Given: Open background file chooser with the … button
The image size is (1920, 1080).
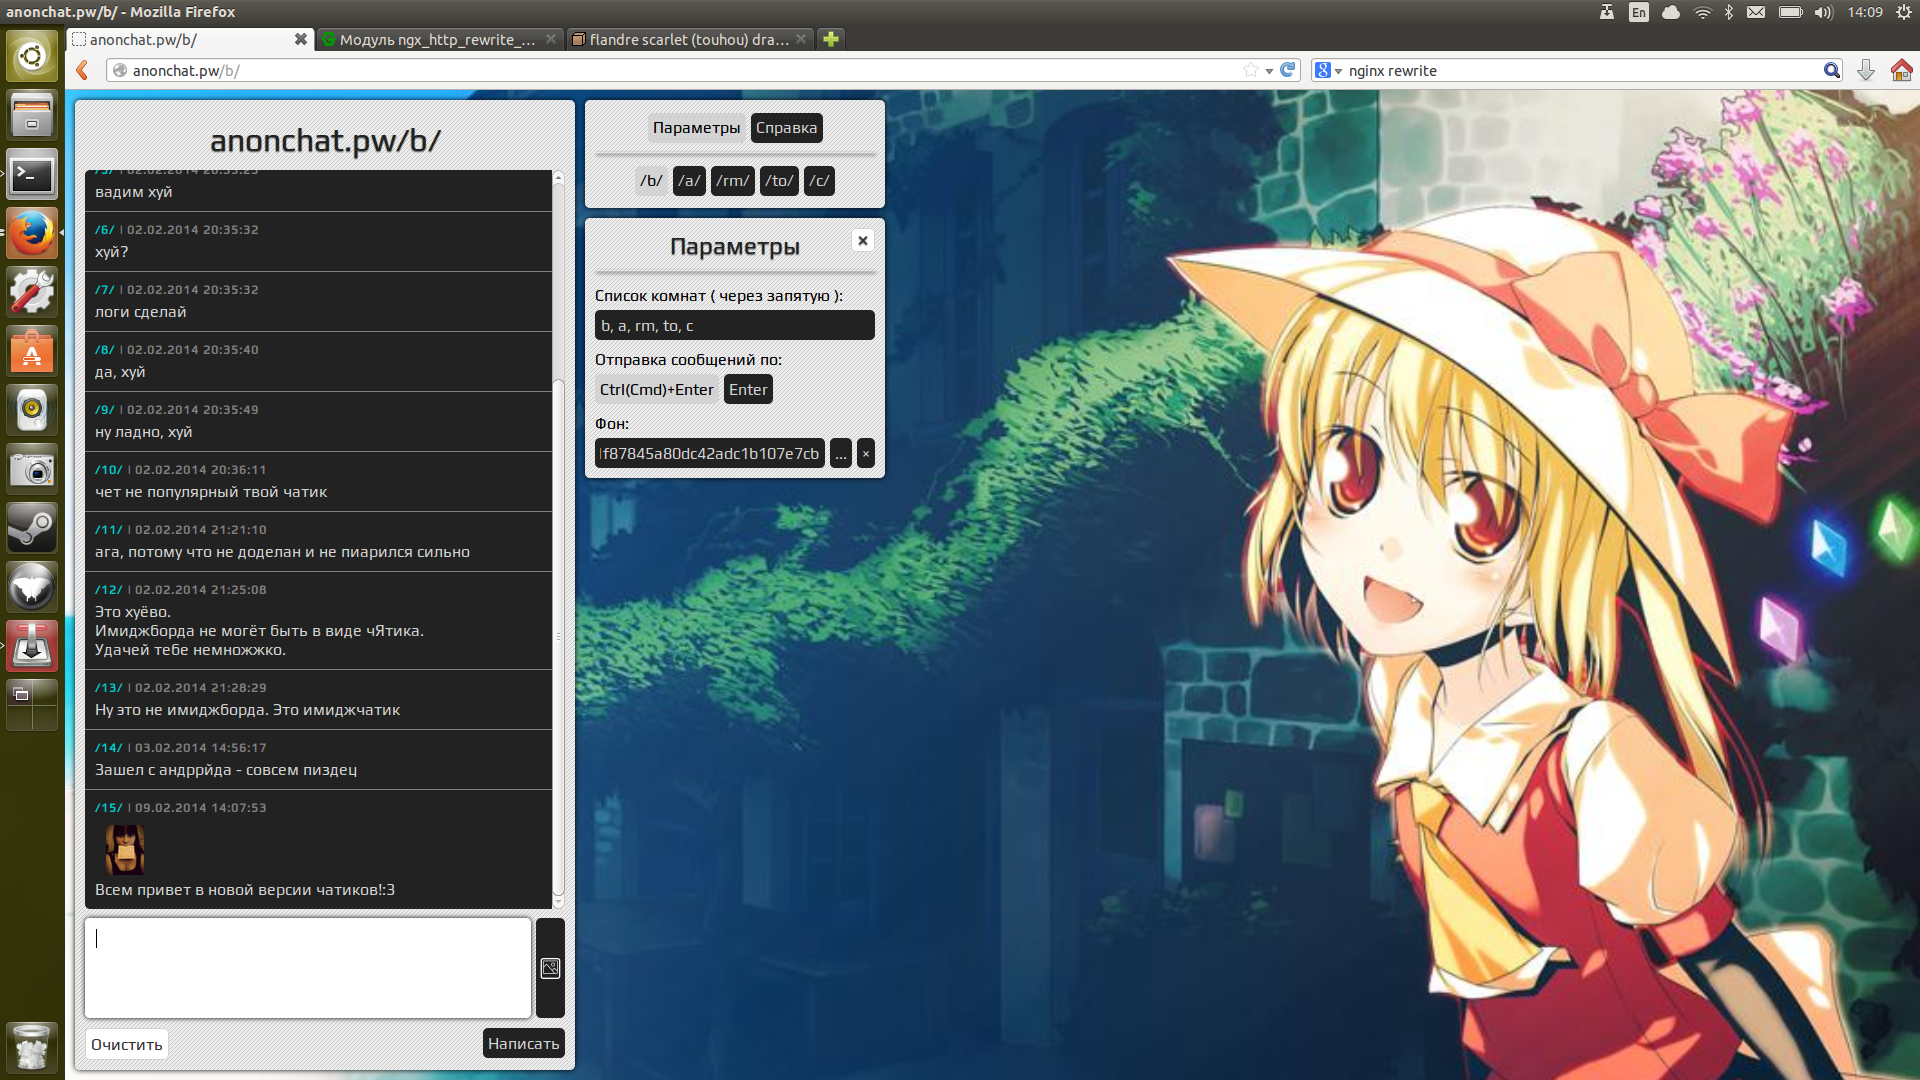Looking at the screenshot, I should (841, 453).
